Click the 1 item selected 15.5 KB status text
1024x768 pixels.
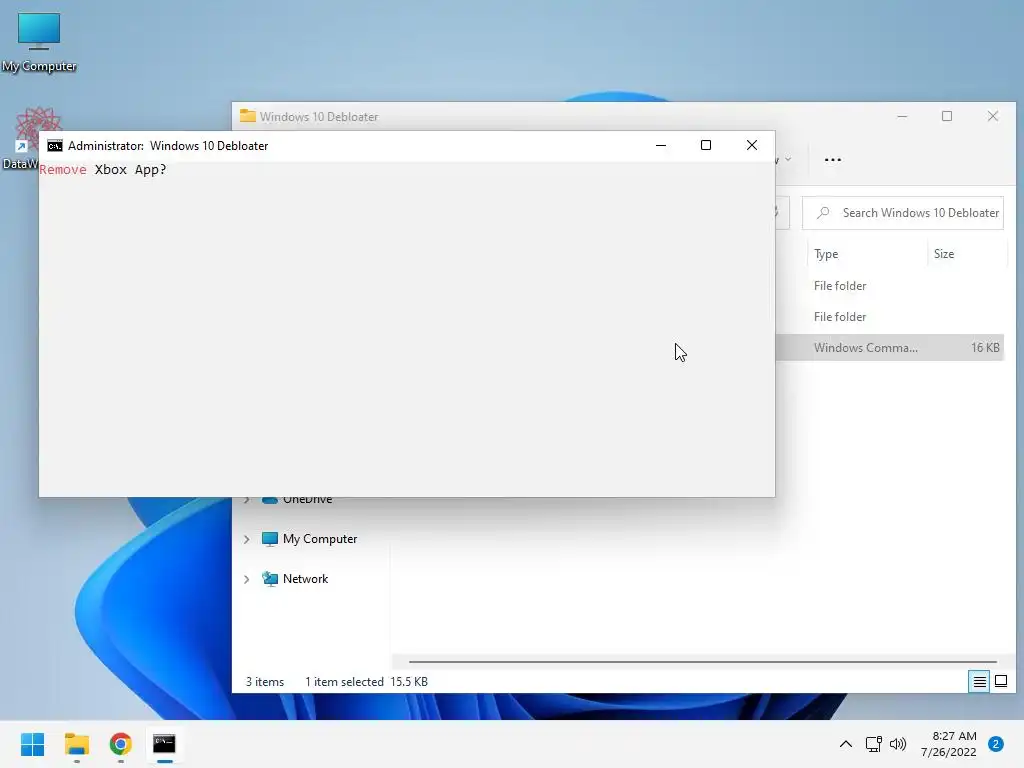pyautogui.click(x=366, y=682)
